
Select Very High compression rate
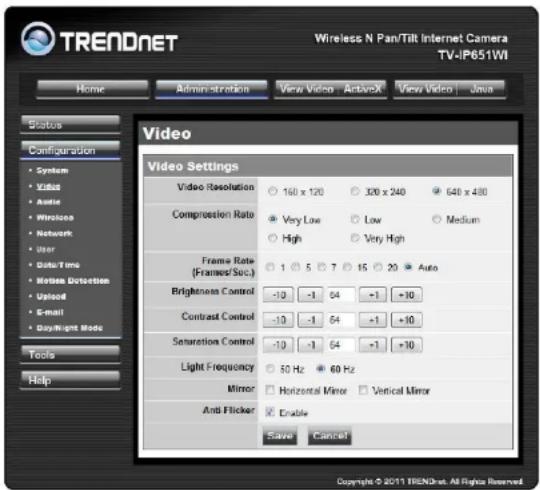point(355,238)
